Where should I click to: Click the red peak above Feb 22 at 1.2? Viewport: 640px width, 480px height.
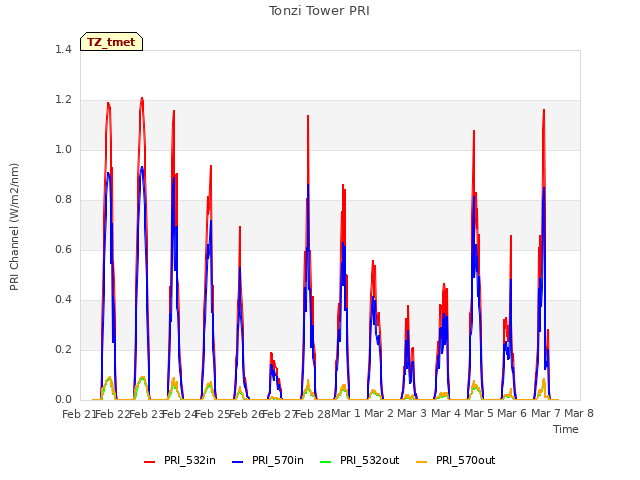point(108,104)
